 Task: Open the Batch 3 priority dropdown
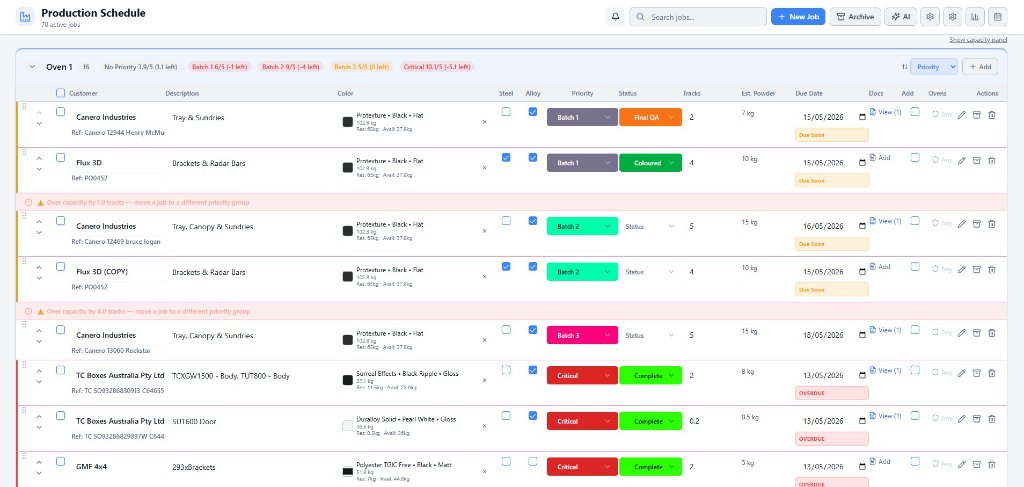582,336
